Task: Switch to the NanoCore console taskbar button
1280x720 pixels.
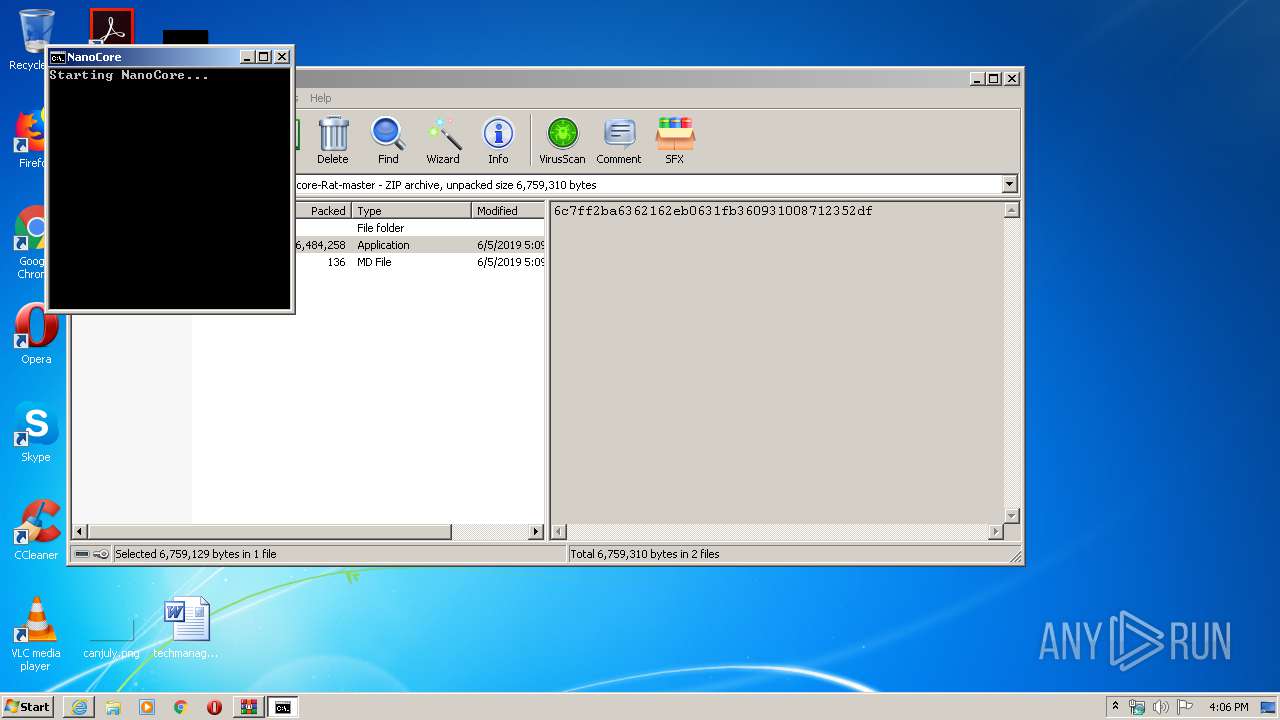Action: pos(282,707)
